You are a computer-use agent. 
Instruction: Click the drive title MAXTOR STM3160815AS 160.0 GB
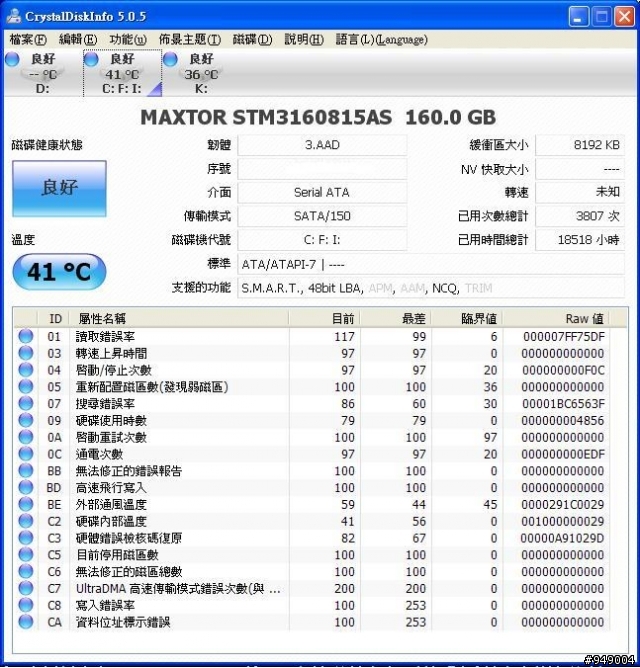(x=318, y=117)
